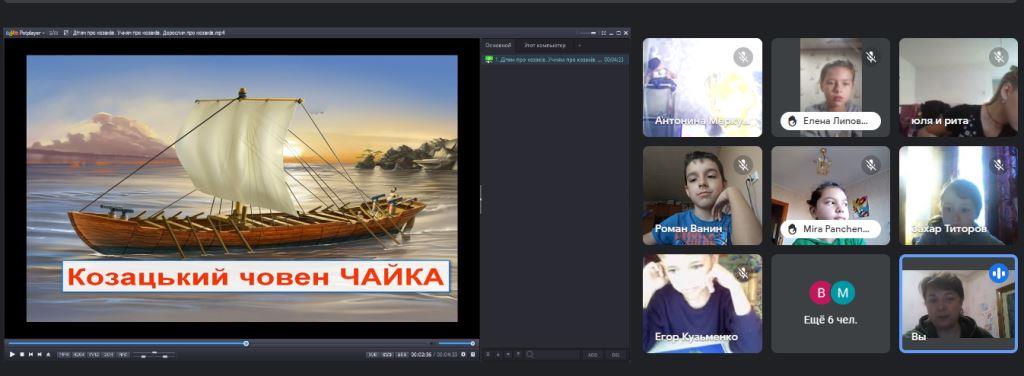This screenshot has height=376, width=1024.
Task: Click the Play button in PotPlayer
Action: click(x=12, y=354)
